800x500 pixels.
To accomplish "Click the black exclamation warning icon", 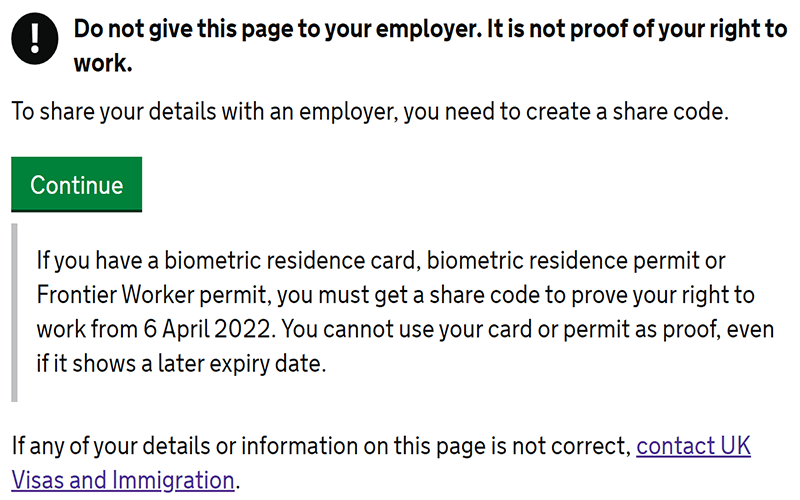I will click(35, 39).
